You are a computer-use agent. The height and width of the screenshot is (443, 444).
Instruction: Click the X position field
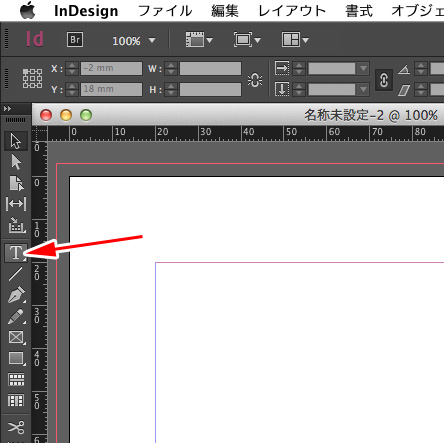tap(111, 68)
